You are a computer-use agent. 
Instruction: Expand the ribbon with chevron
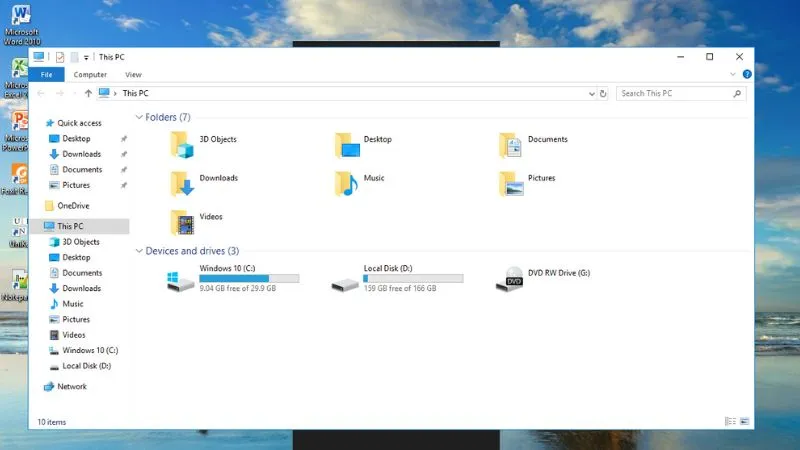pyautogui.click(x=733, y=74)
